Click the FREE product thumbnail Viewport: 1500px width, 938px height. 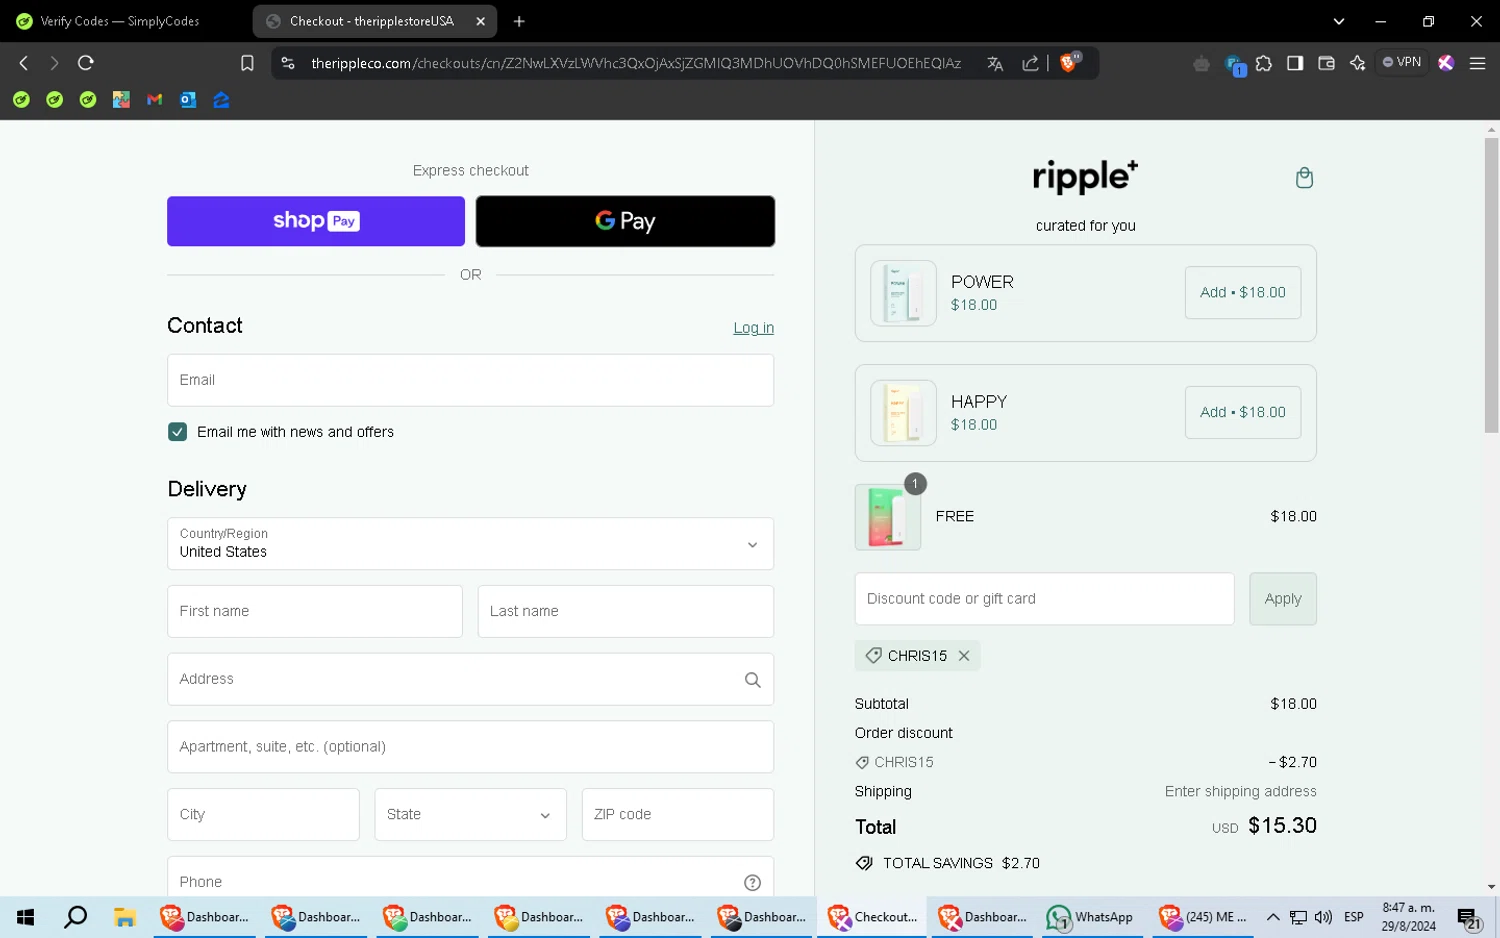888,517
